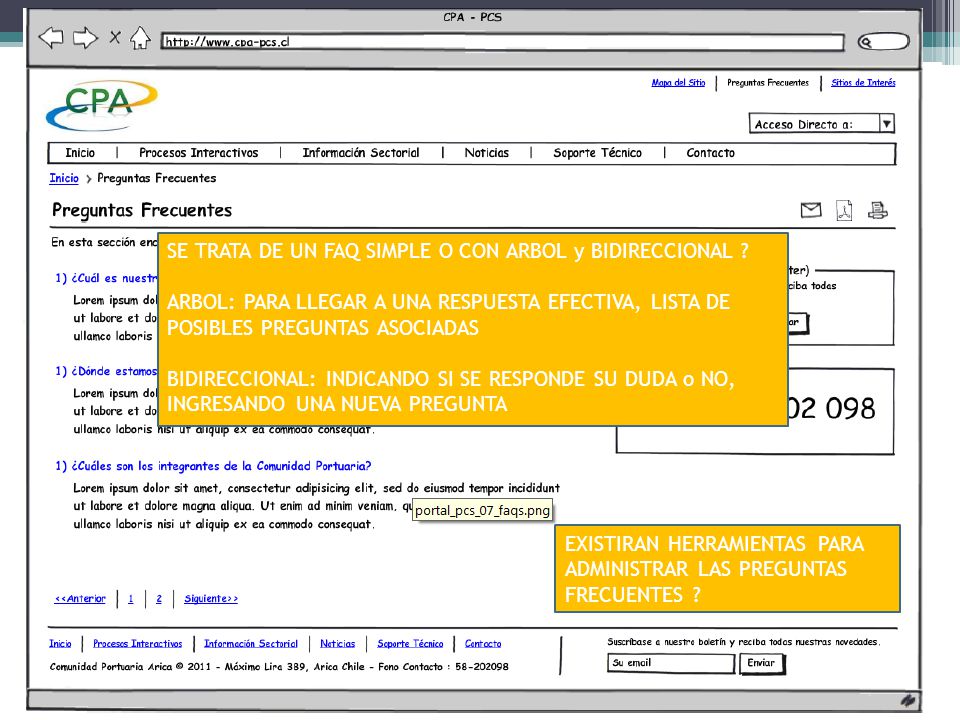Open the footer Soporte Técnico link

[410, 643]
